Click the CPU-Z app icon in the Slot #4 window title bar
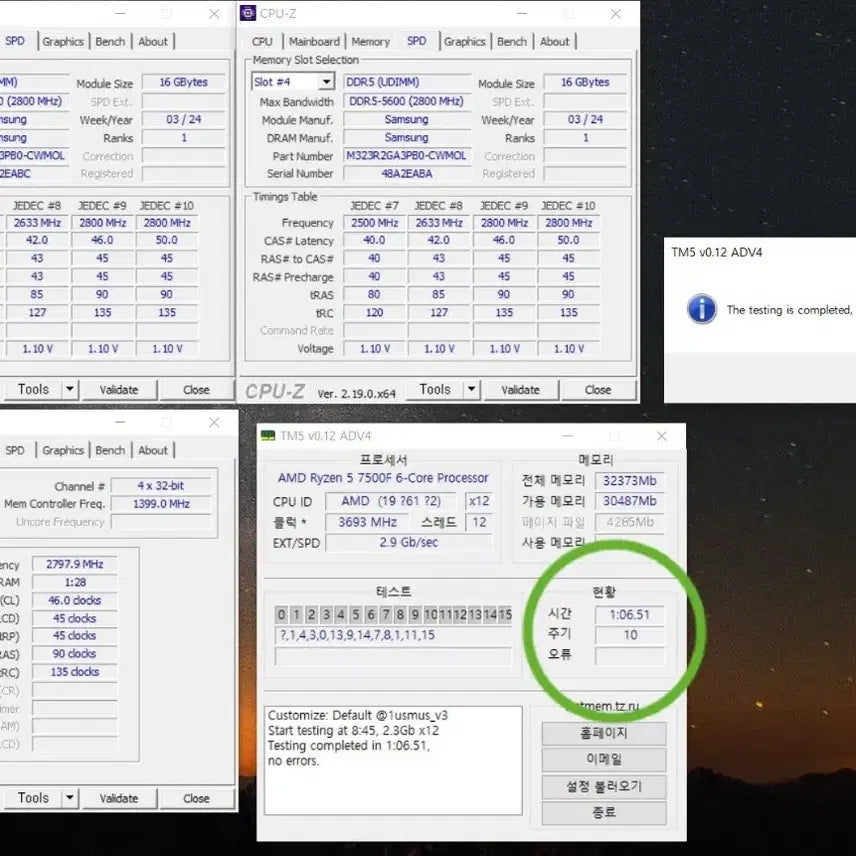856x856 pixels. (x=248, y=13)
